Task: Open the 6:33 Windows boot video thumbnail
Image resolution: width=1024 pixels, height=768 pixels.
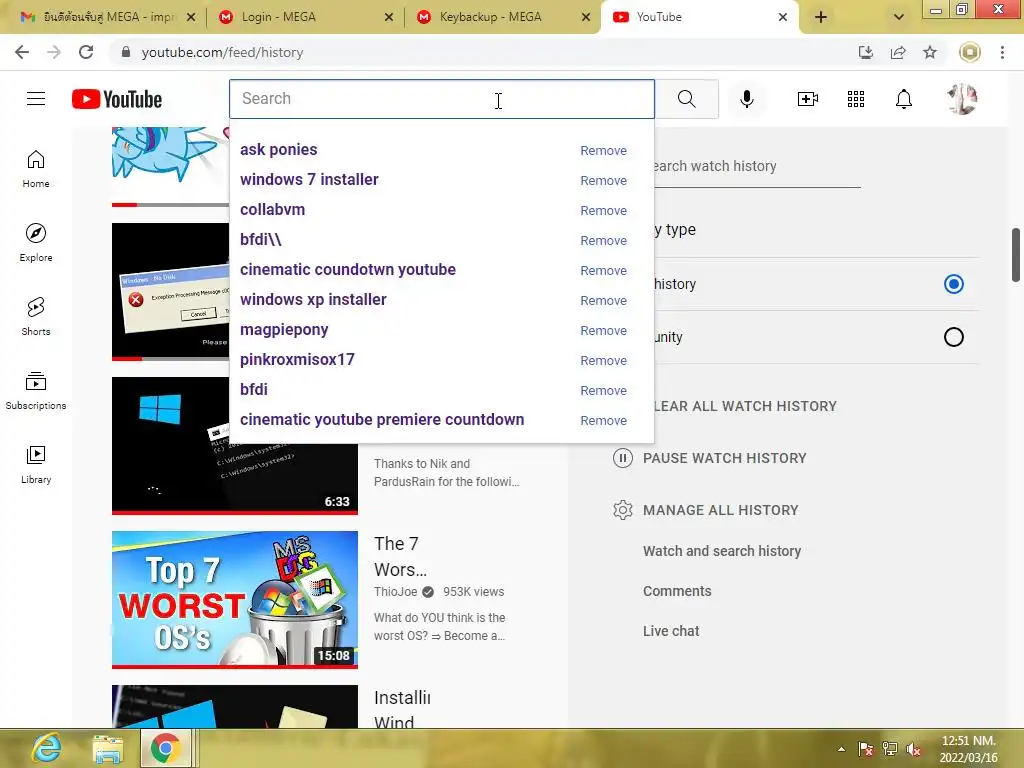Action: [234, 445]
